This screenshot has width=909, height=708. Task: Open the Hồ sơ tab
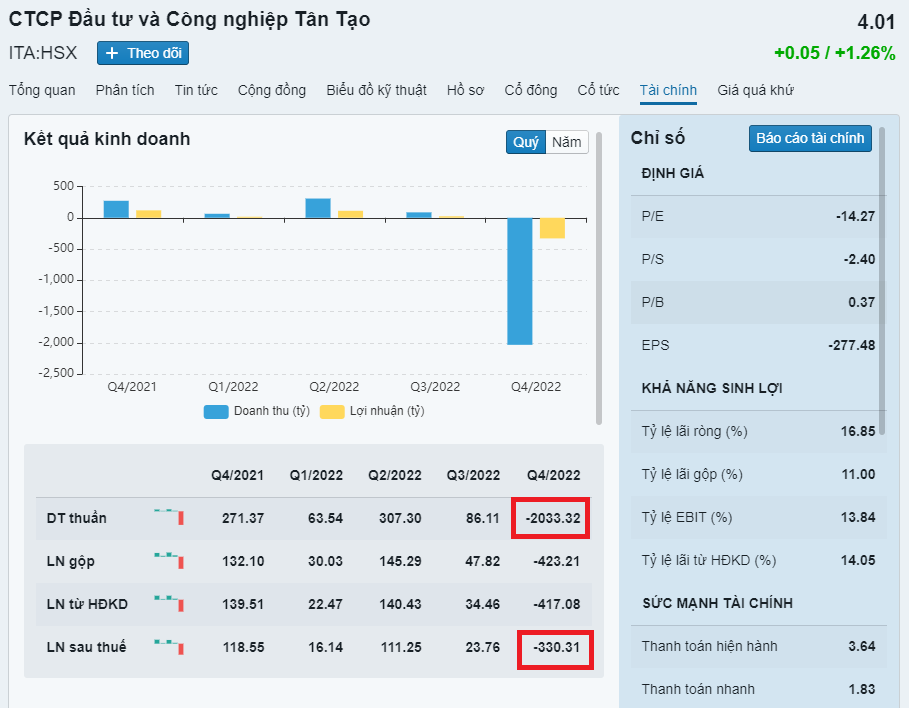[465, 90]
